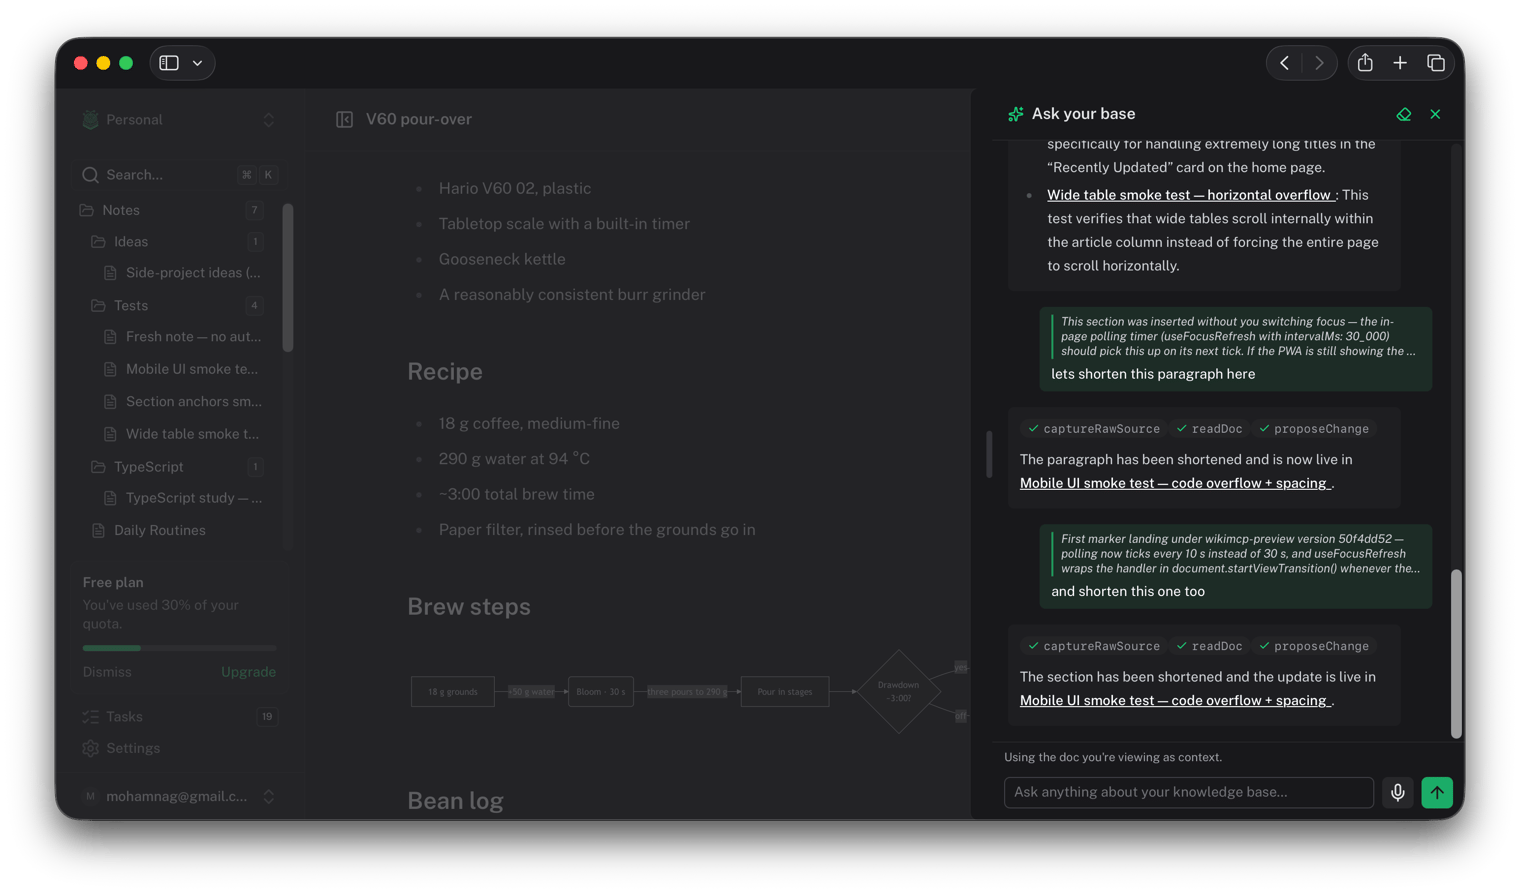Screen dimensions: 1520x893
Task: Click the Bean log heading
Action: click(x=455, y=801)
